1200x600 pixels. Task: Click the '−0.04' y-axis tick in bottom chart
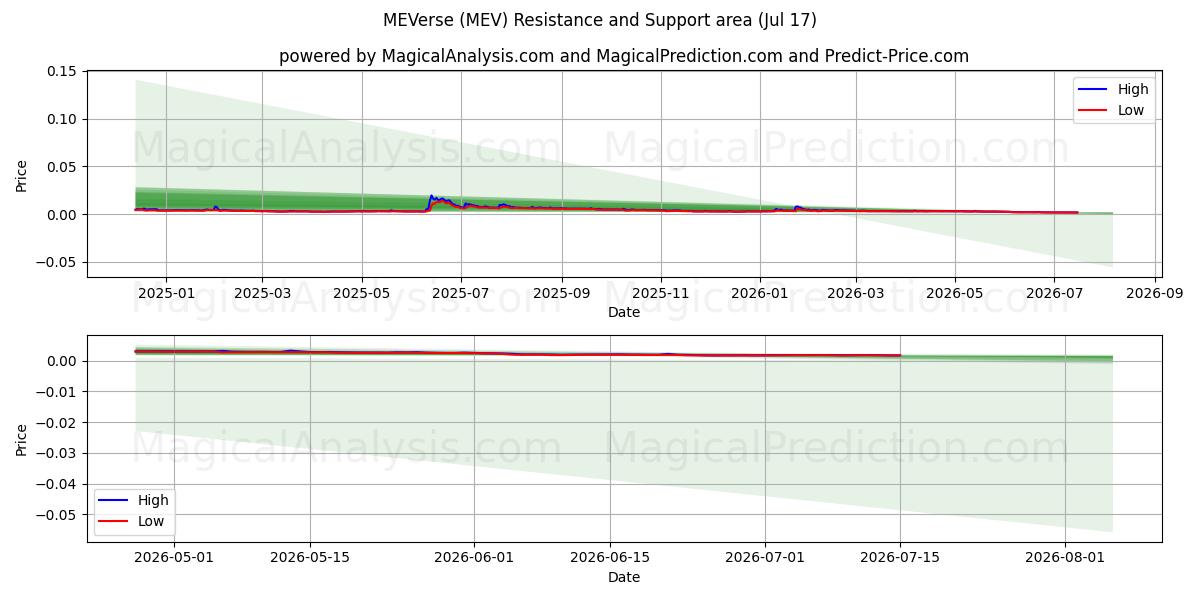point(56,485)
